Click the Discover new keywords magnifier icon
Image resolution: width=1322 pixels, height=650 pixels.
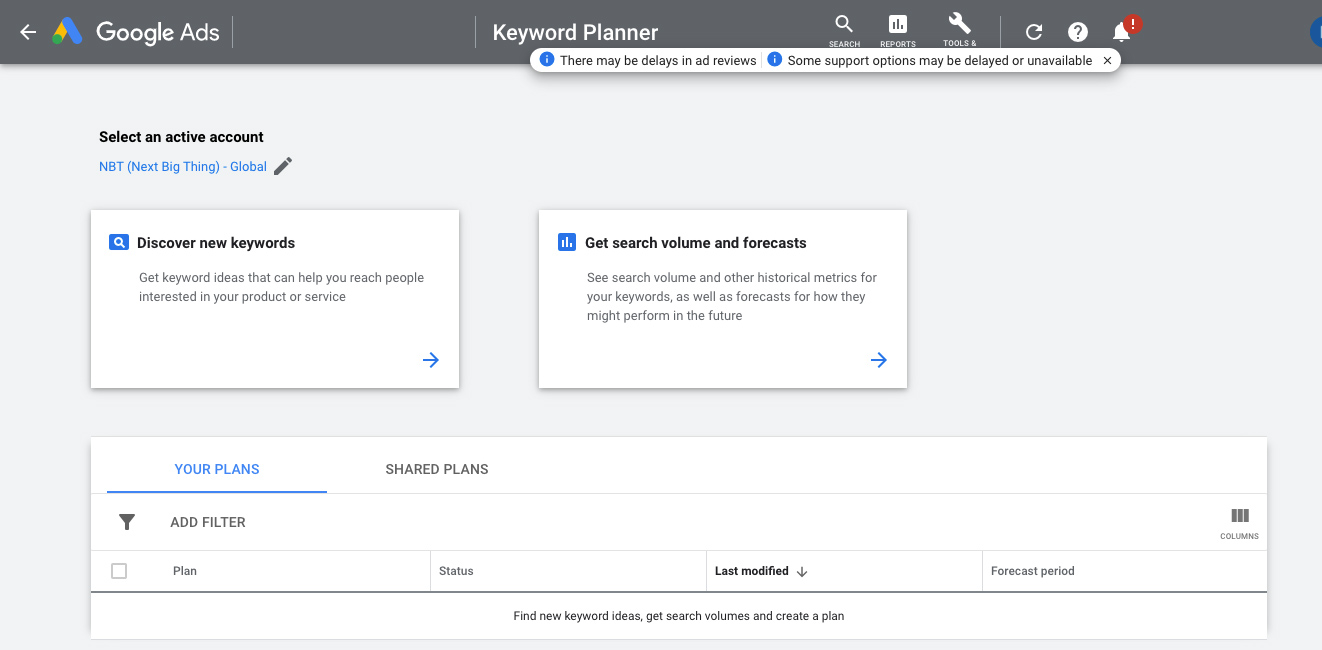[x=119, y=242]
